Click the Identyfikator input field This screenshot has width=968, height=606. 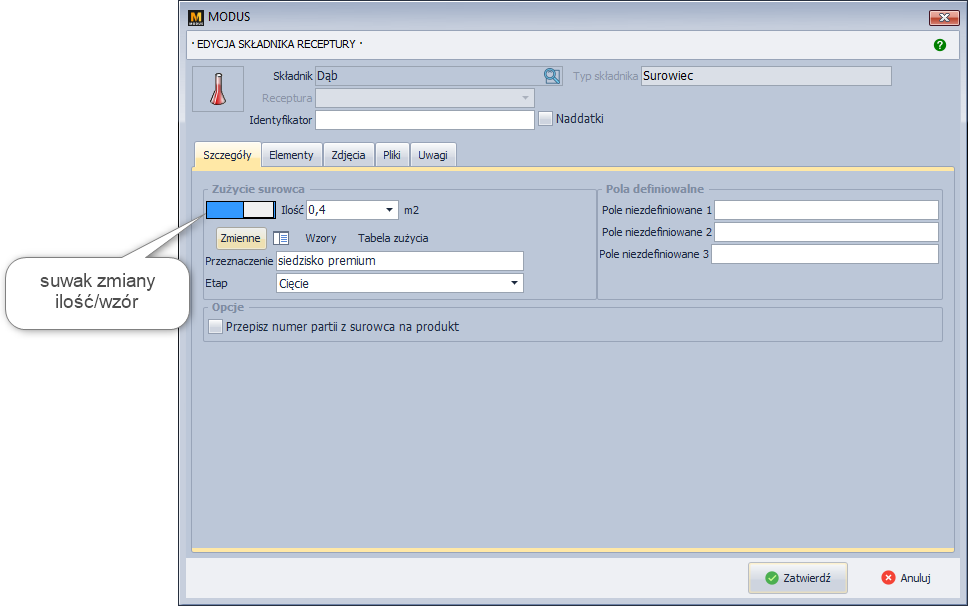[425, 120]
